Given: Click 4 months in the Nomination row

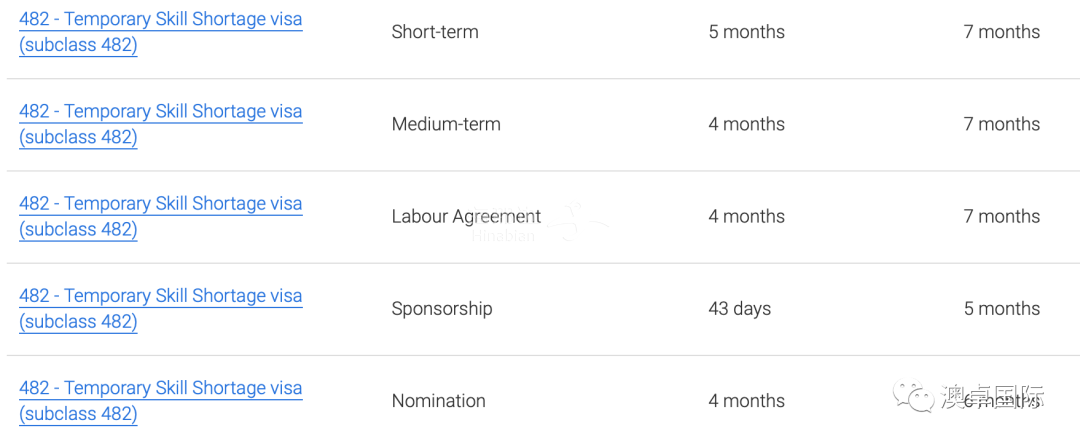Looking at the screenshot, I should coord(746,401).
